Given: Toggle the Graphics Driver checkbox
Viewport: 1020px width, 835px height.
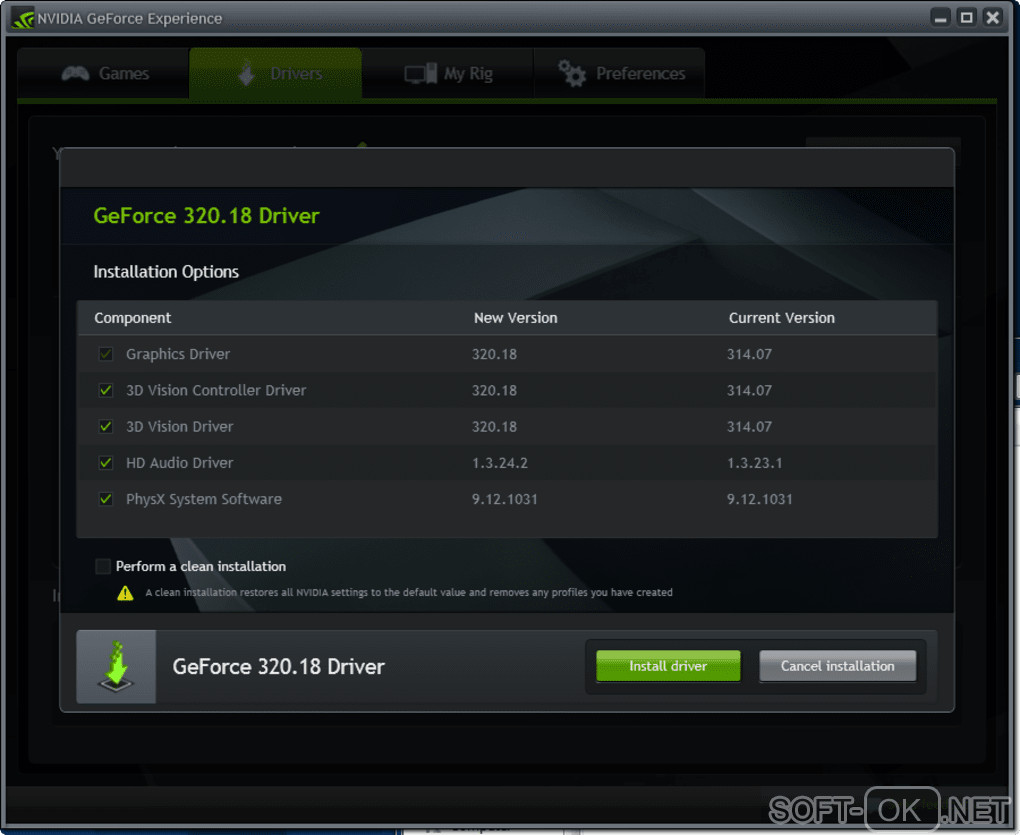Looking at the screenshot, I should (x=105, y=354).
